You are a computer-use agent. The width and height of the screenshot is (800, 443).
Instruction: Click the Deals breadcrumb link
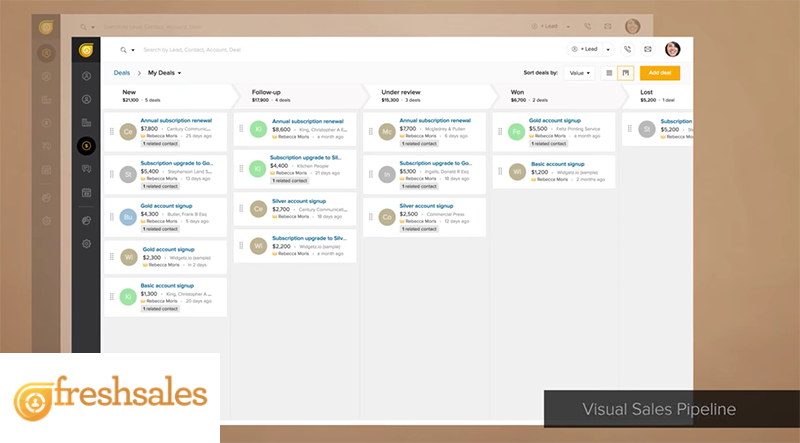121,73
